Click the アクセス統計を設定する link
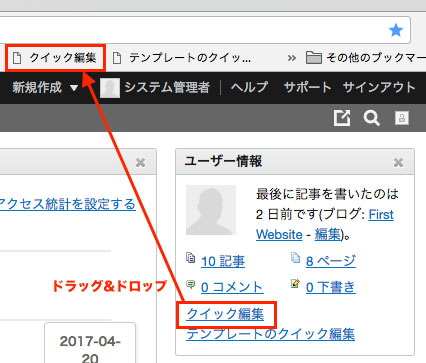The width and height of the screenshot is (426, 363). coord(68,204)
